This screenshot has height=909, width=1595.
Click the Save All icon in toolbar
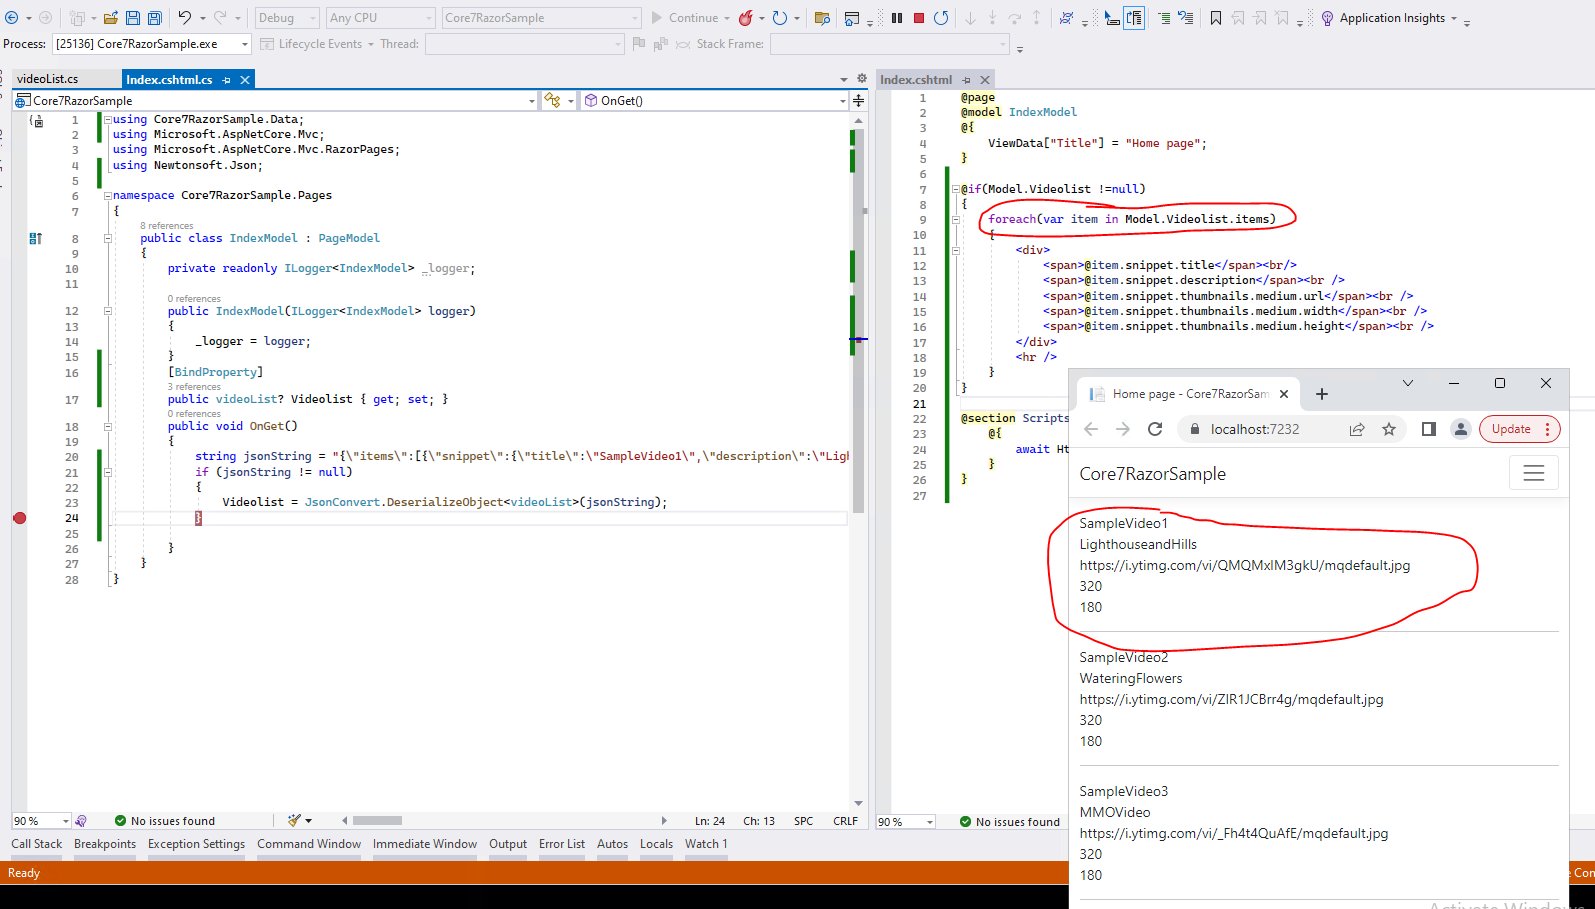click(x=155, y=18)
